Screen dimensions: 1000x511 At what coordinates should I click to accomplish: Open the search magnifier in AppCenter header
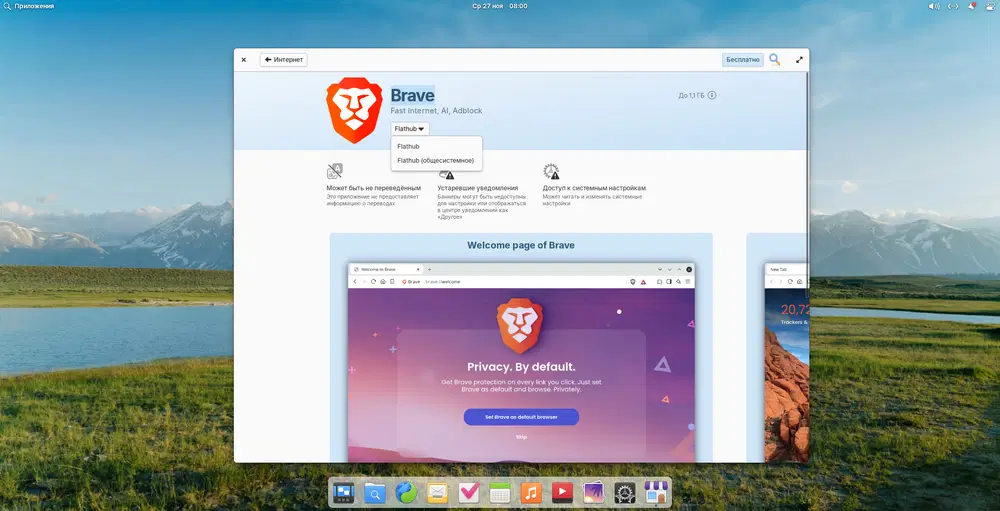(774, 59)
